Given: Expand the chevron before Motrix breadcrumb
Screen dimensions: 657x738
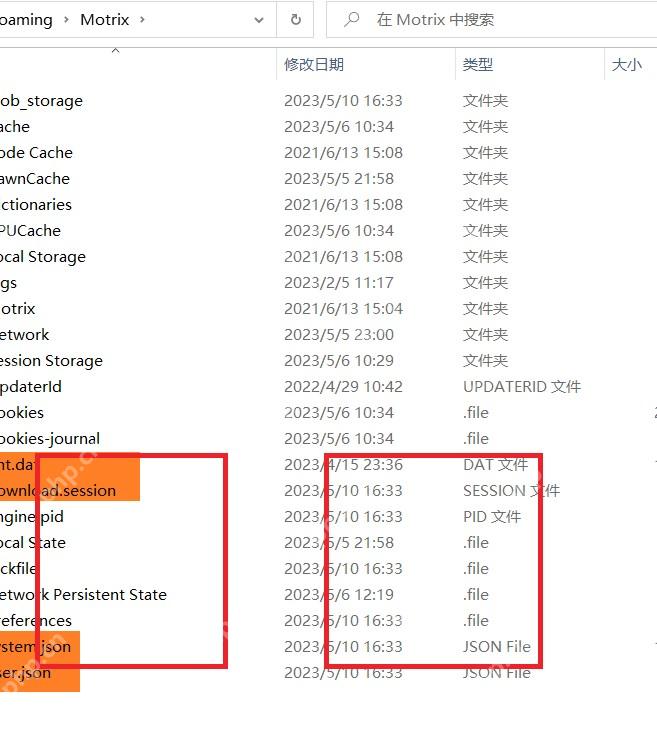Looking at the screenshot, I should (x=66, y=20).
